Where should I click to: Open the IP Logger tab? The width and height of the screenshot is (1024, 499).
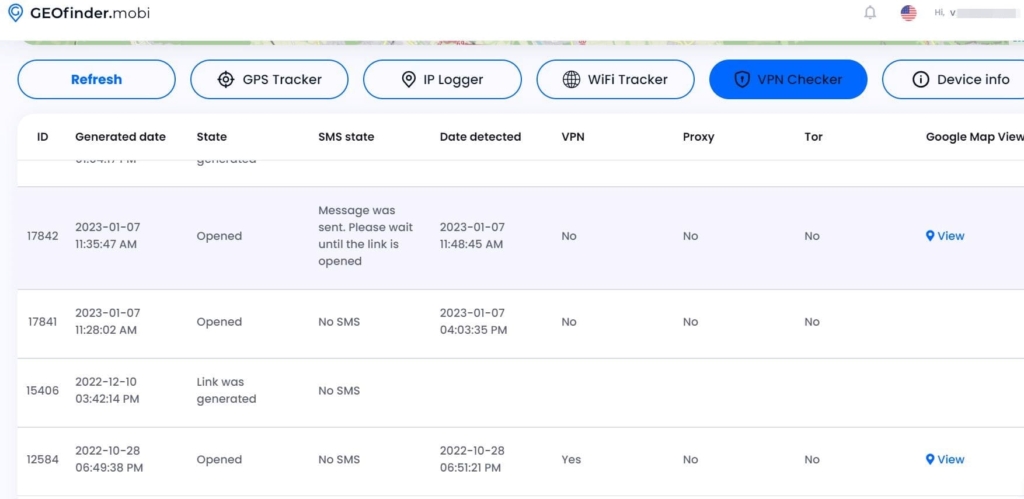point(442,80)
